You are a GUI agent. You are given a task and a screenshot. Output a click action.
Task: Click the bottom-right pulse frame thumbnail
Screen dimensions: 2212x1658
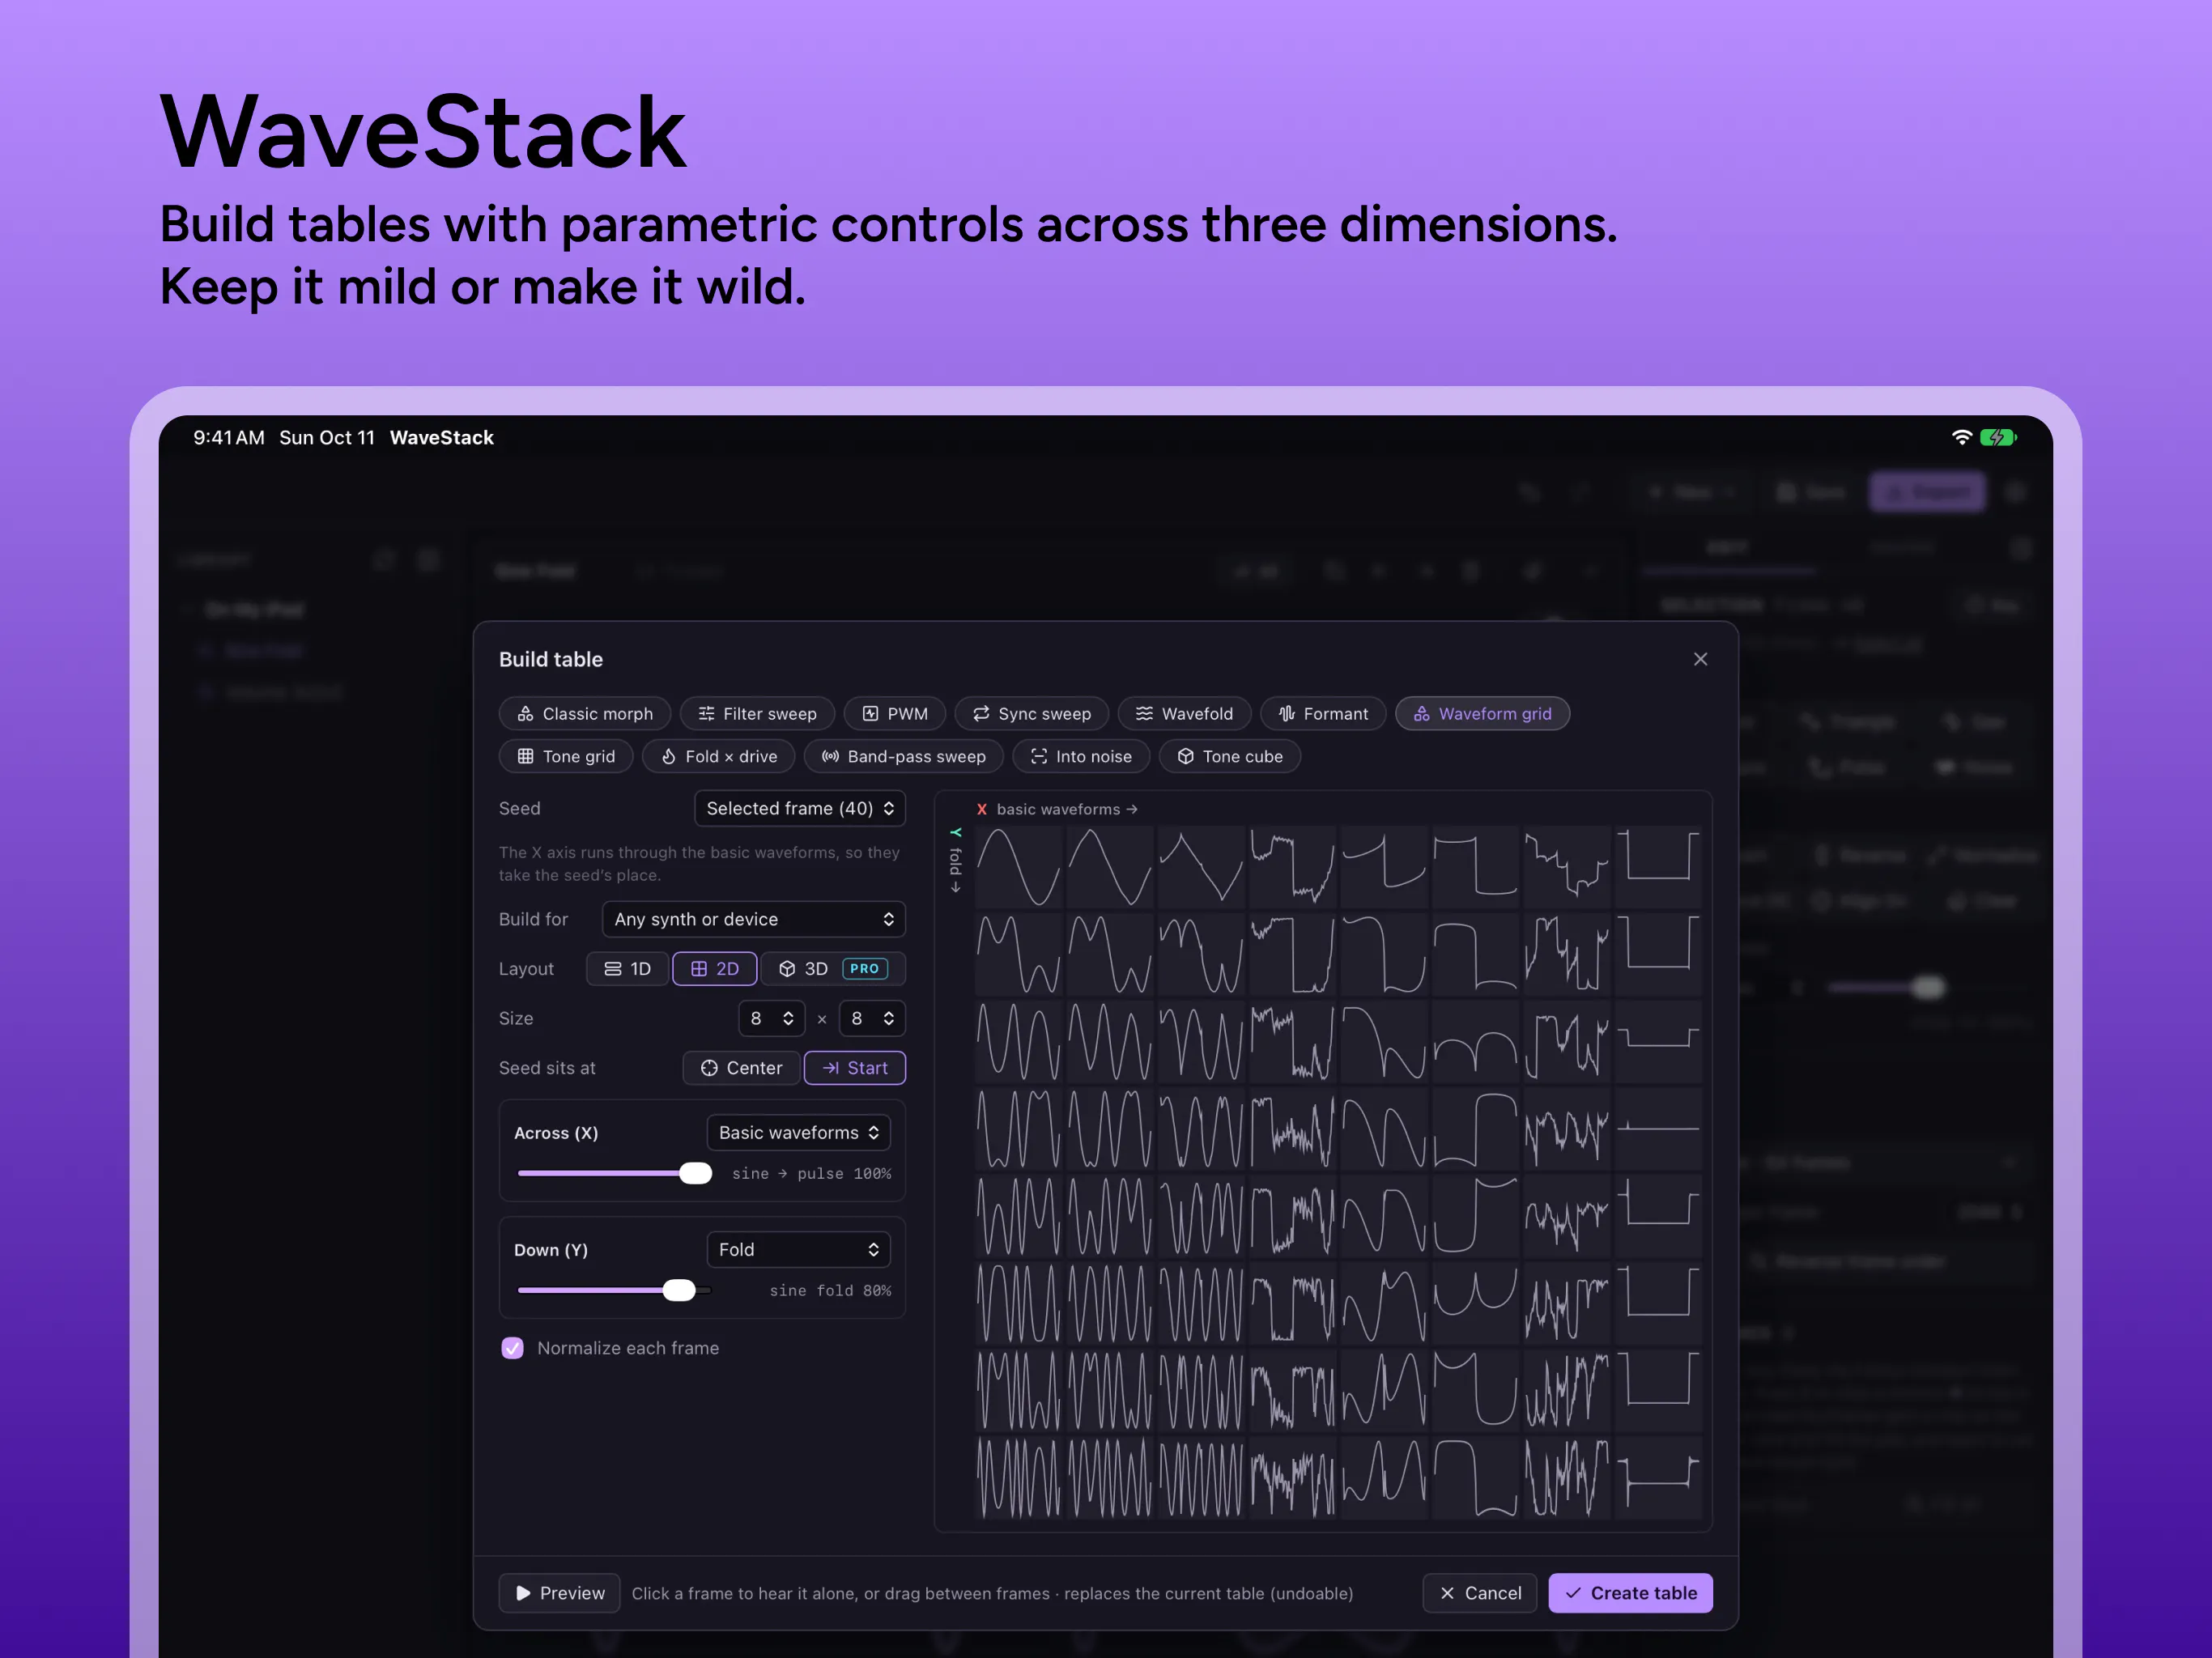tap(1658, 1478)
